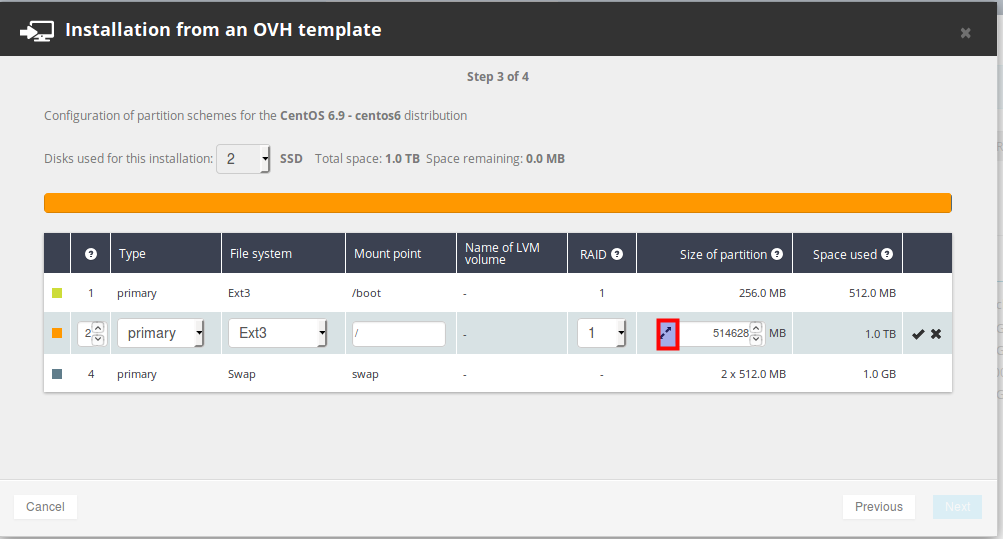Click the partition size input field
1003x539 pixels.
[714, 334]
